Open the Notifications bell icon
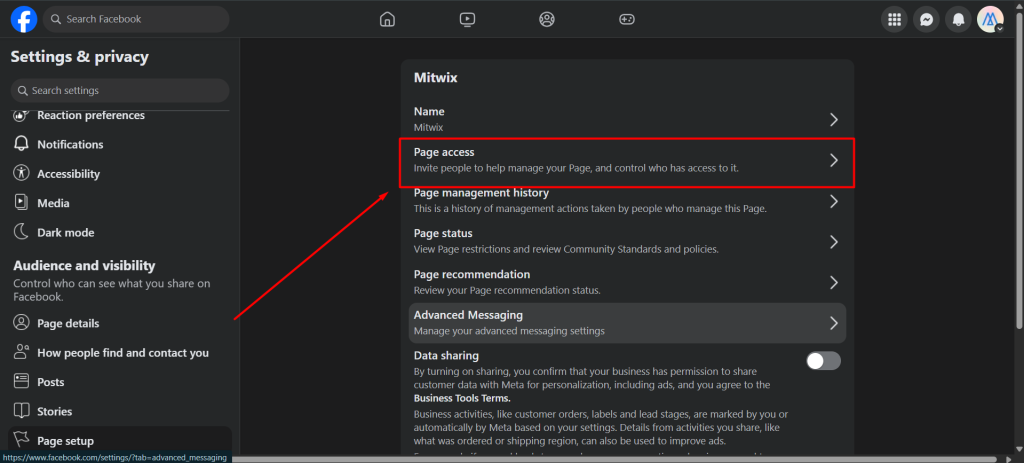Screen dimensions: 1024x463 tap(958, 20)
